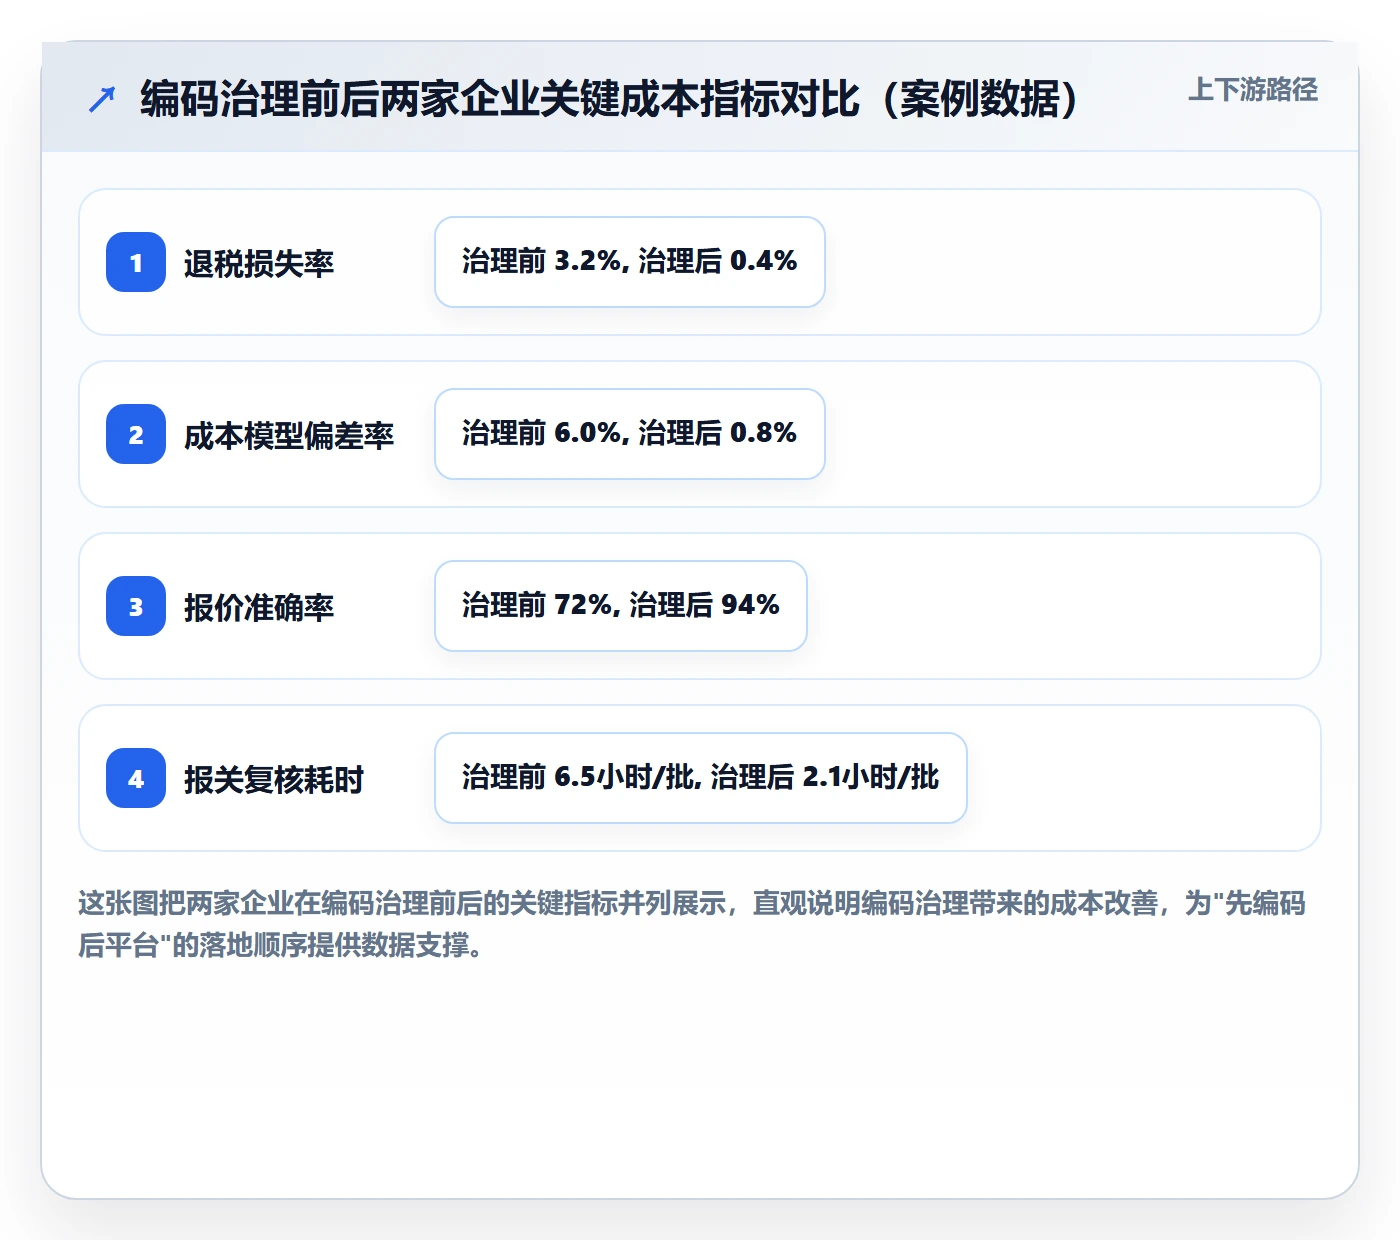
Task: Click the value box 治理前 3.2%, 治理后 0.4%
Action: tap(630, 262)
